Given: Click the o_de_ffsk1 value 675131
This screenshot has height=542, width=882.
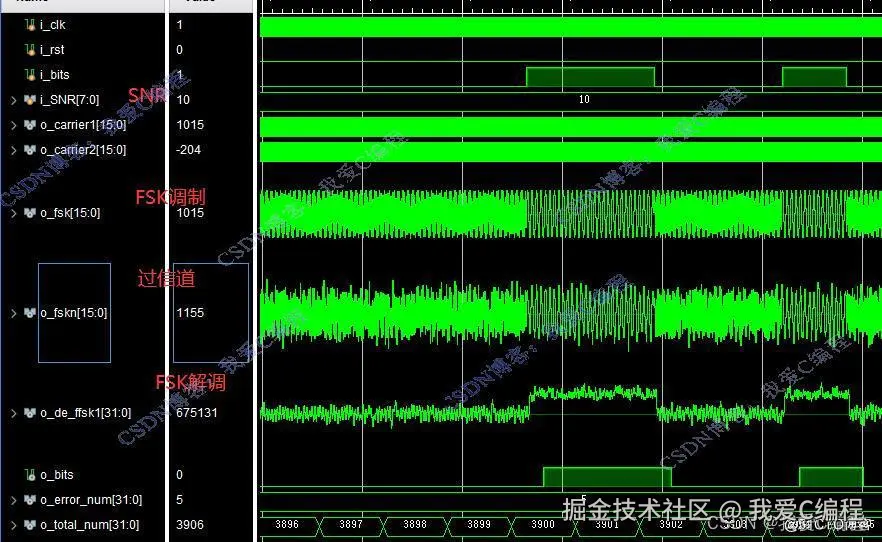Looking at the screenshot, I should [197, 413].
